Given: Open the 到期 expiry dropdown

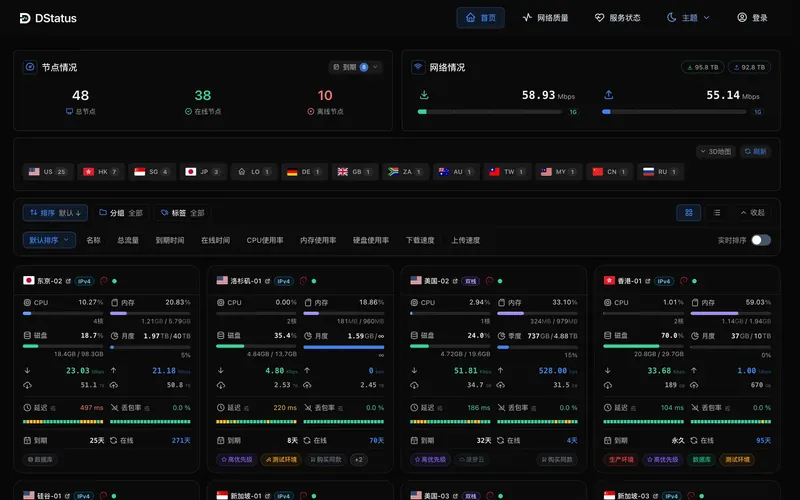Looking at the screenshot, I should pos(355,67).
